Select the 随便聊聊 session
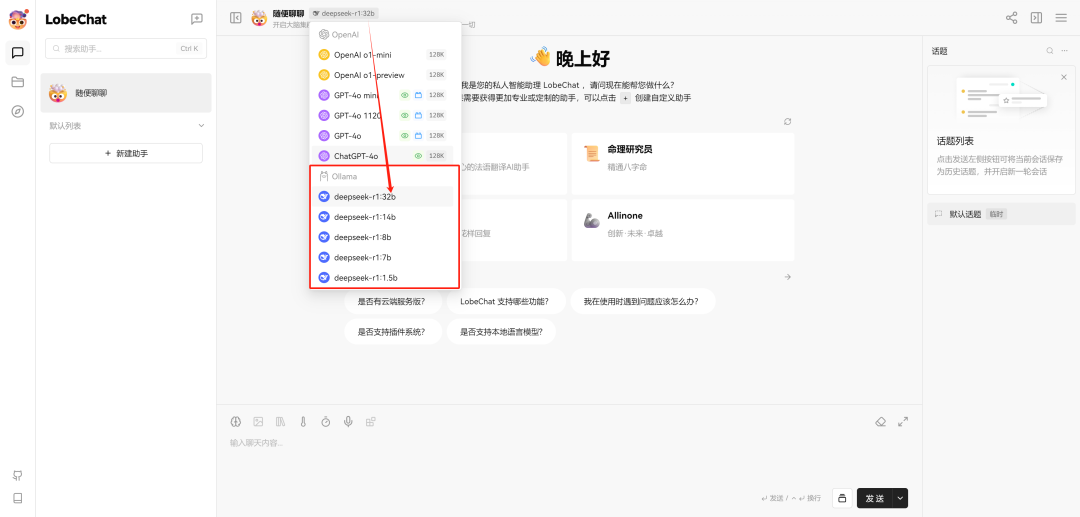The height and width of the screenshot is (517, 1080). [126, 93]
